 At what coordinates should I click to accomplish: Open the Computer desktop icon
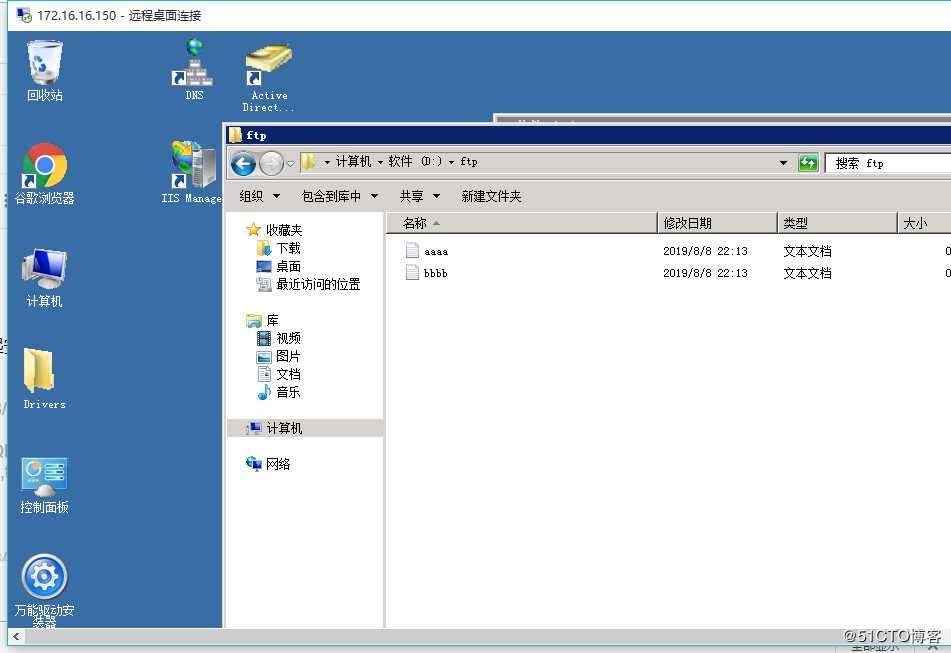click(x=44, y=278)
